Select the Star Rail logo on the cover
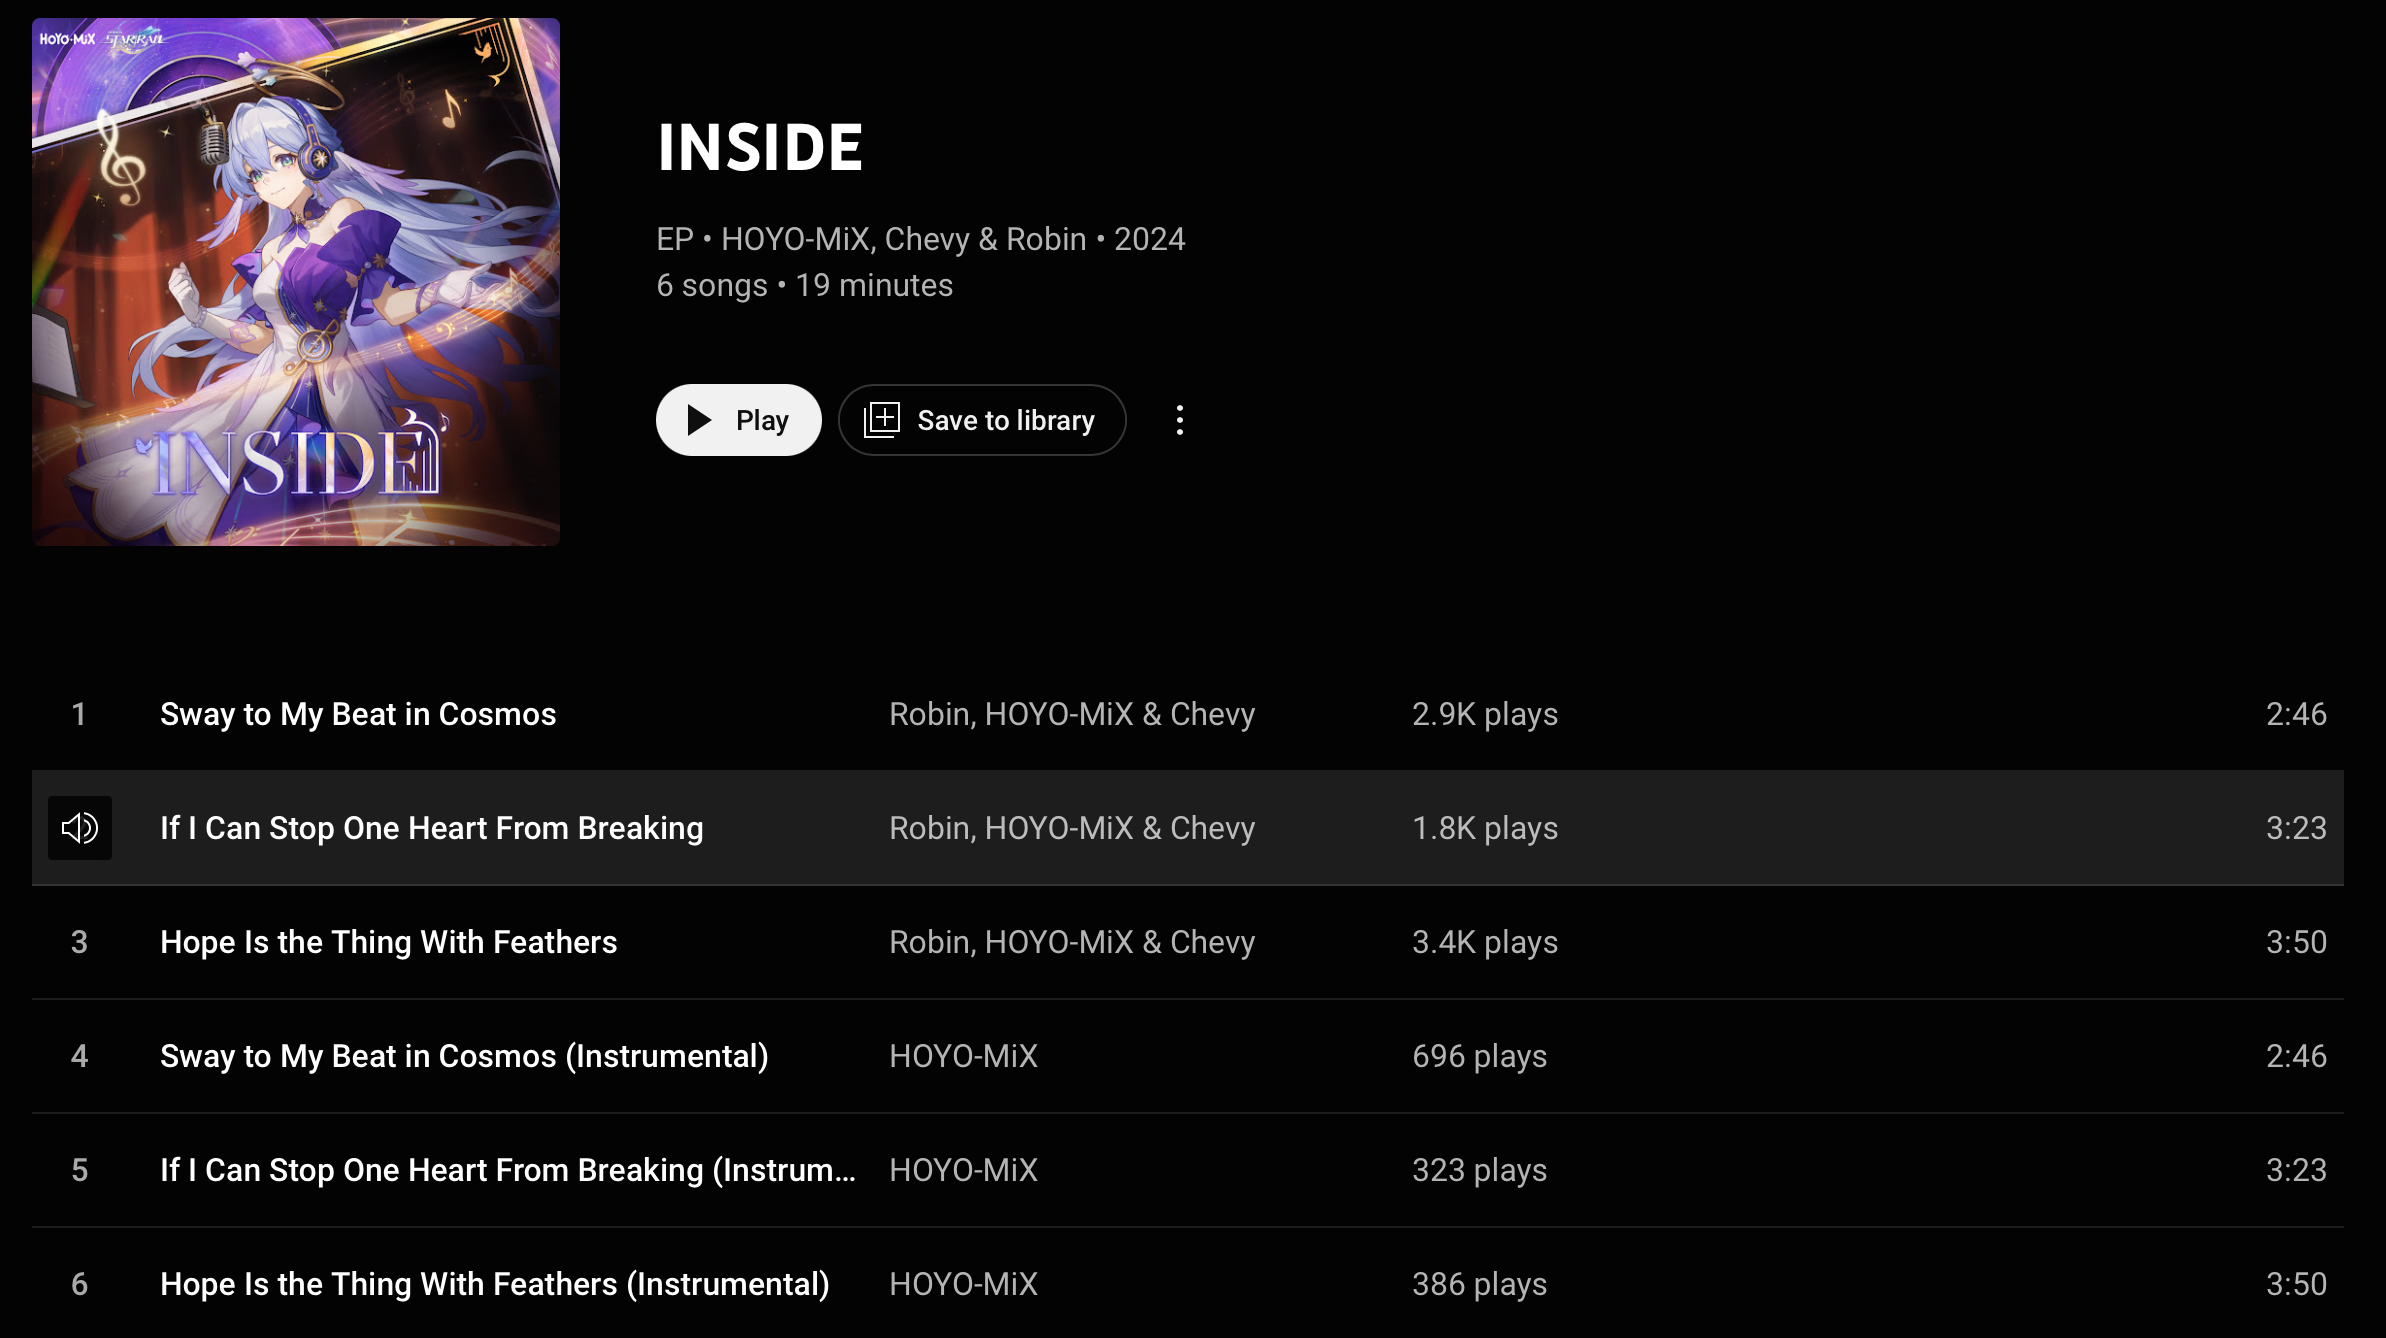Viewport: 2386px width, 1338px height. tap(127, 38)
